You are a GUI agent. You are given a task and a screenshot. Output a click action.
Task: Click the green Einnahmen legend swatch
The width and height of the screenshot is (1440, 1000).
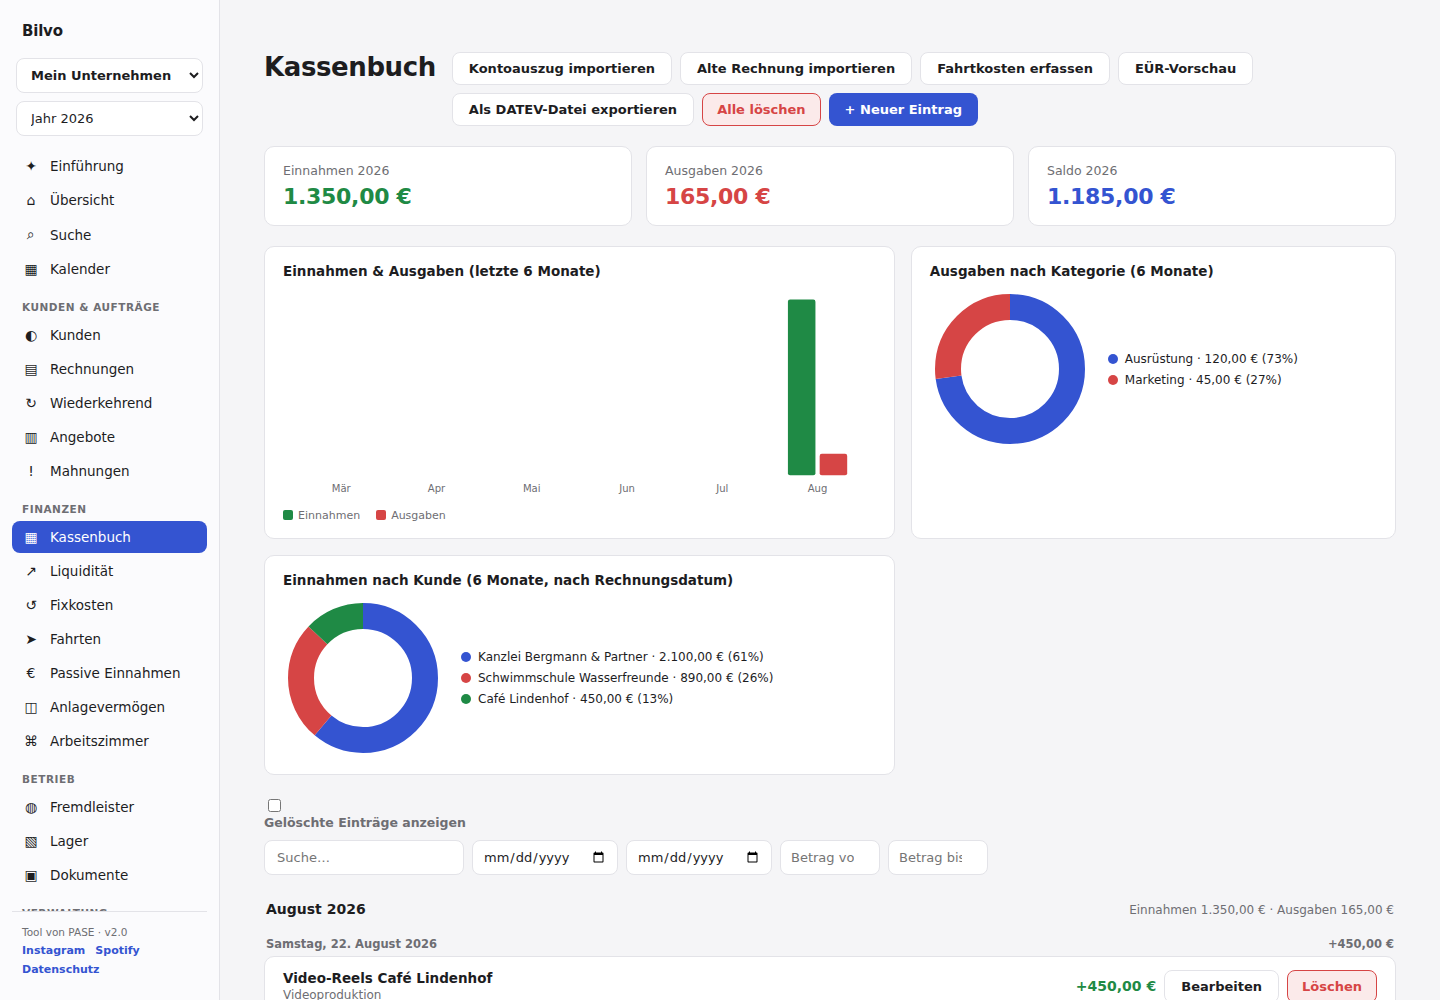tap(288, 515)
